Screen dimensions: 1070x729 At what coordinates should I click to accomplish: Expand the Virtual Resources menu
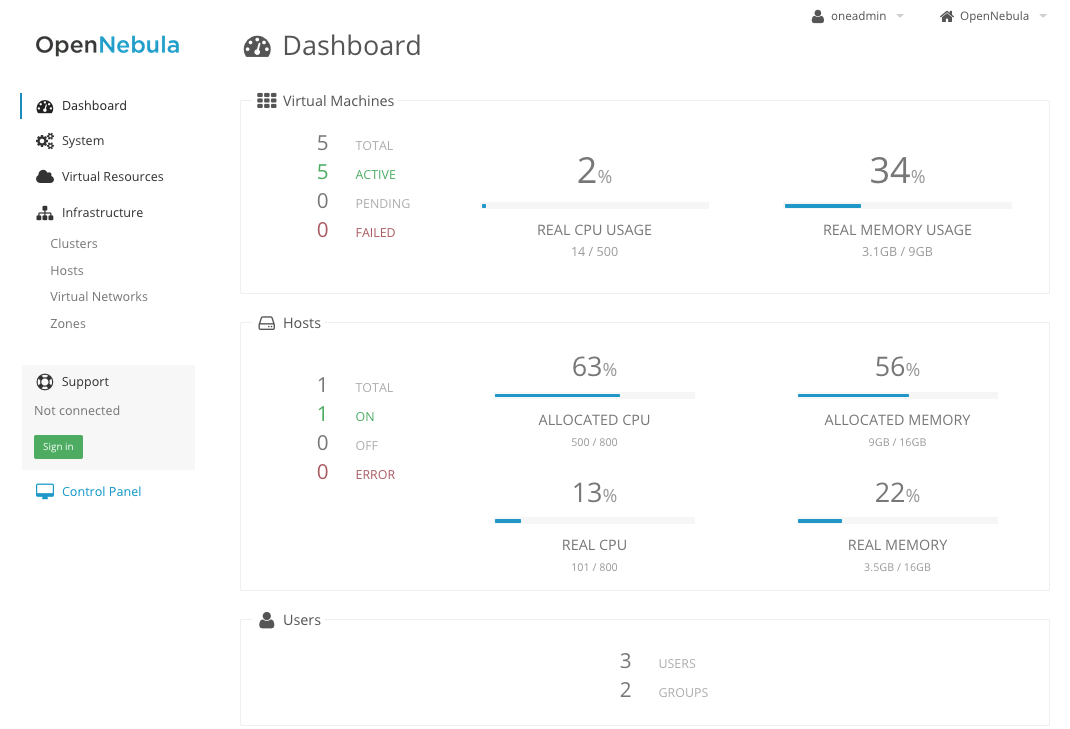click(113, 177)
